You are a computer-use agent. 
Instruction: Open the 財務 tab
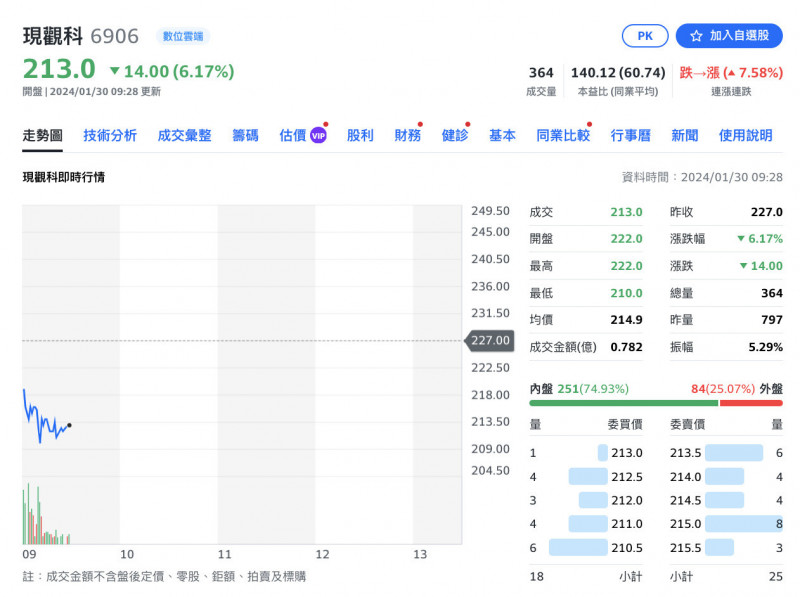(407, 136)
